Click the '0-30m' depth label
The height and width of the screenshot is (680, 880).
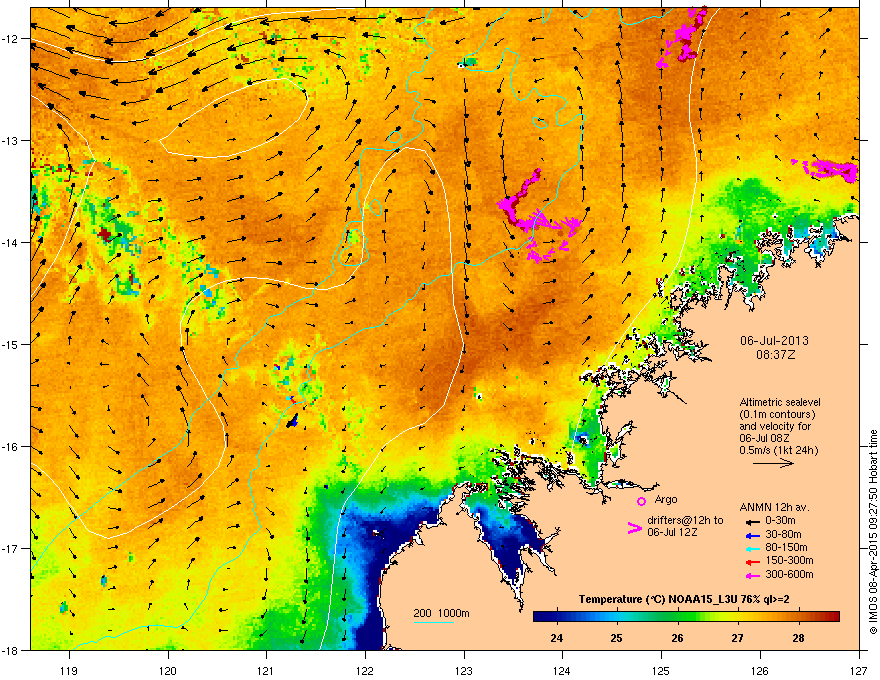pos(780,521)
